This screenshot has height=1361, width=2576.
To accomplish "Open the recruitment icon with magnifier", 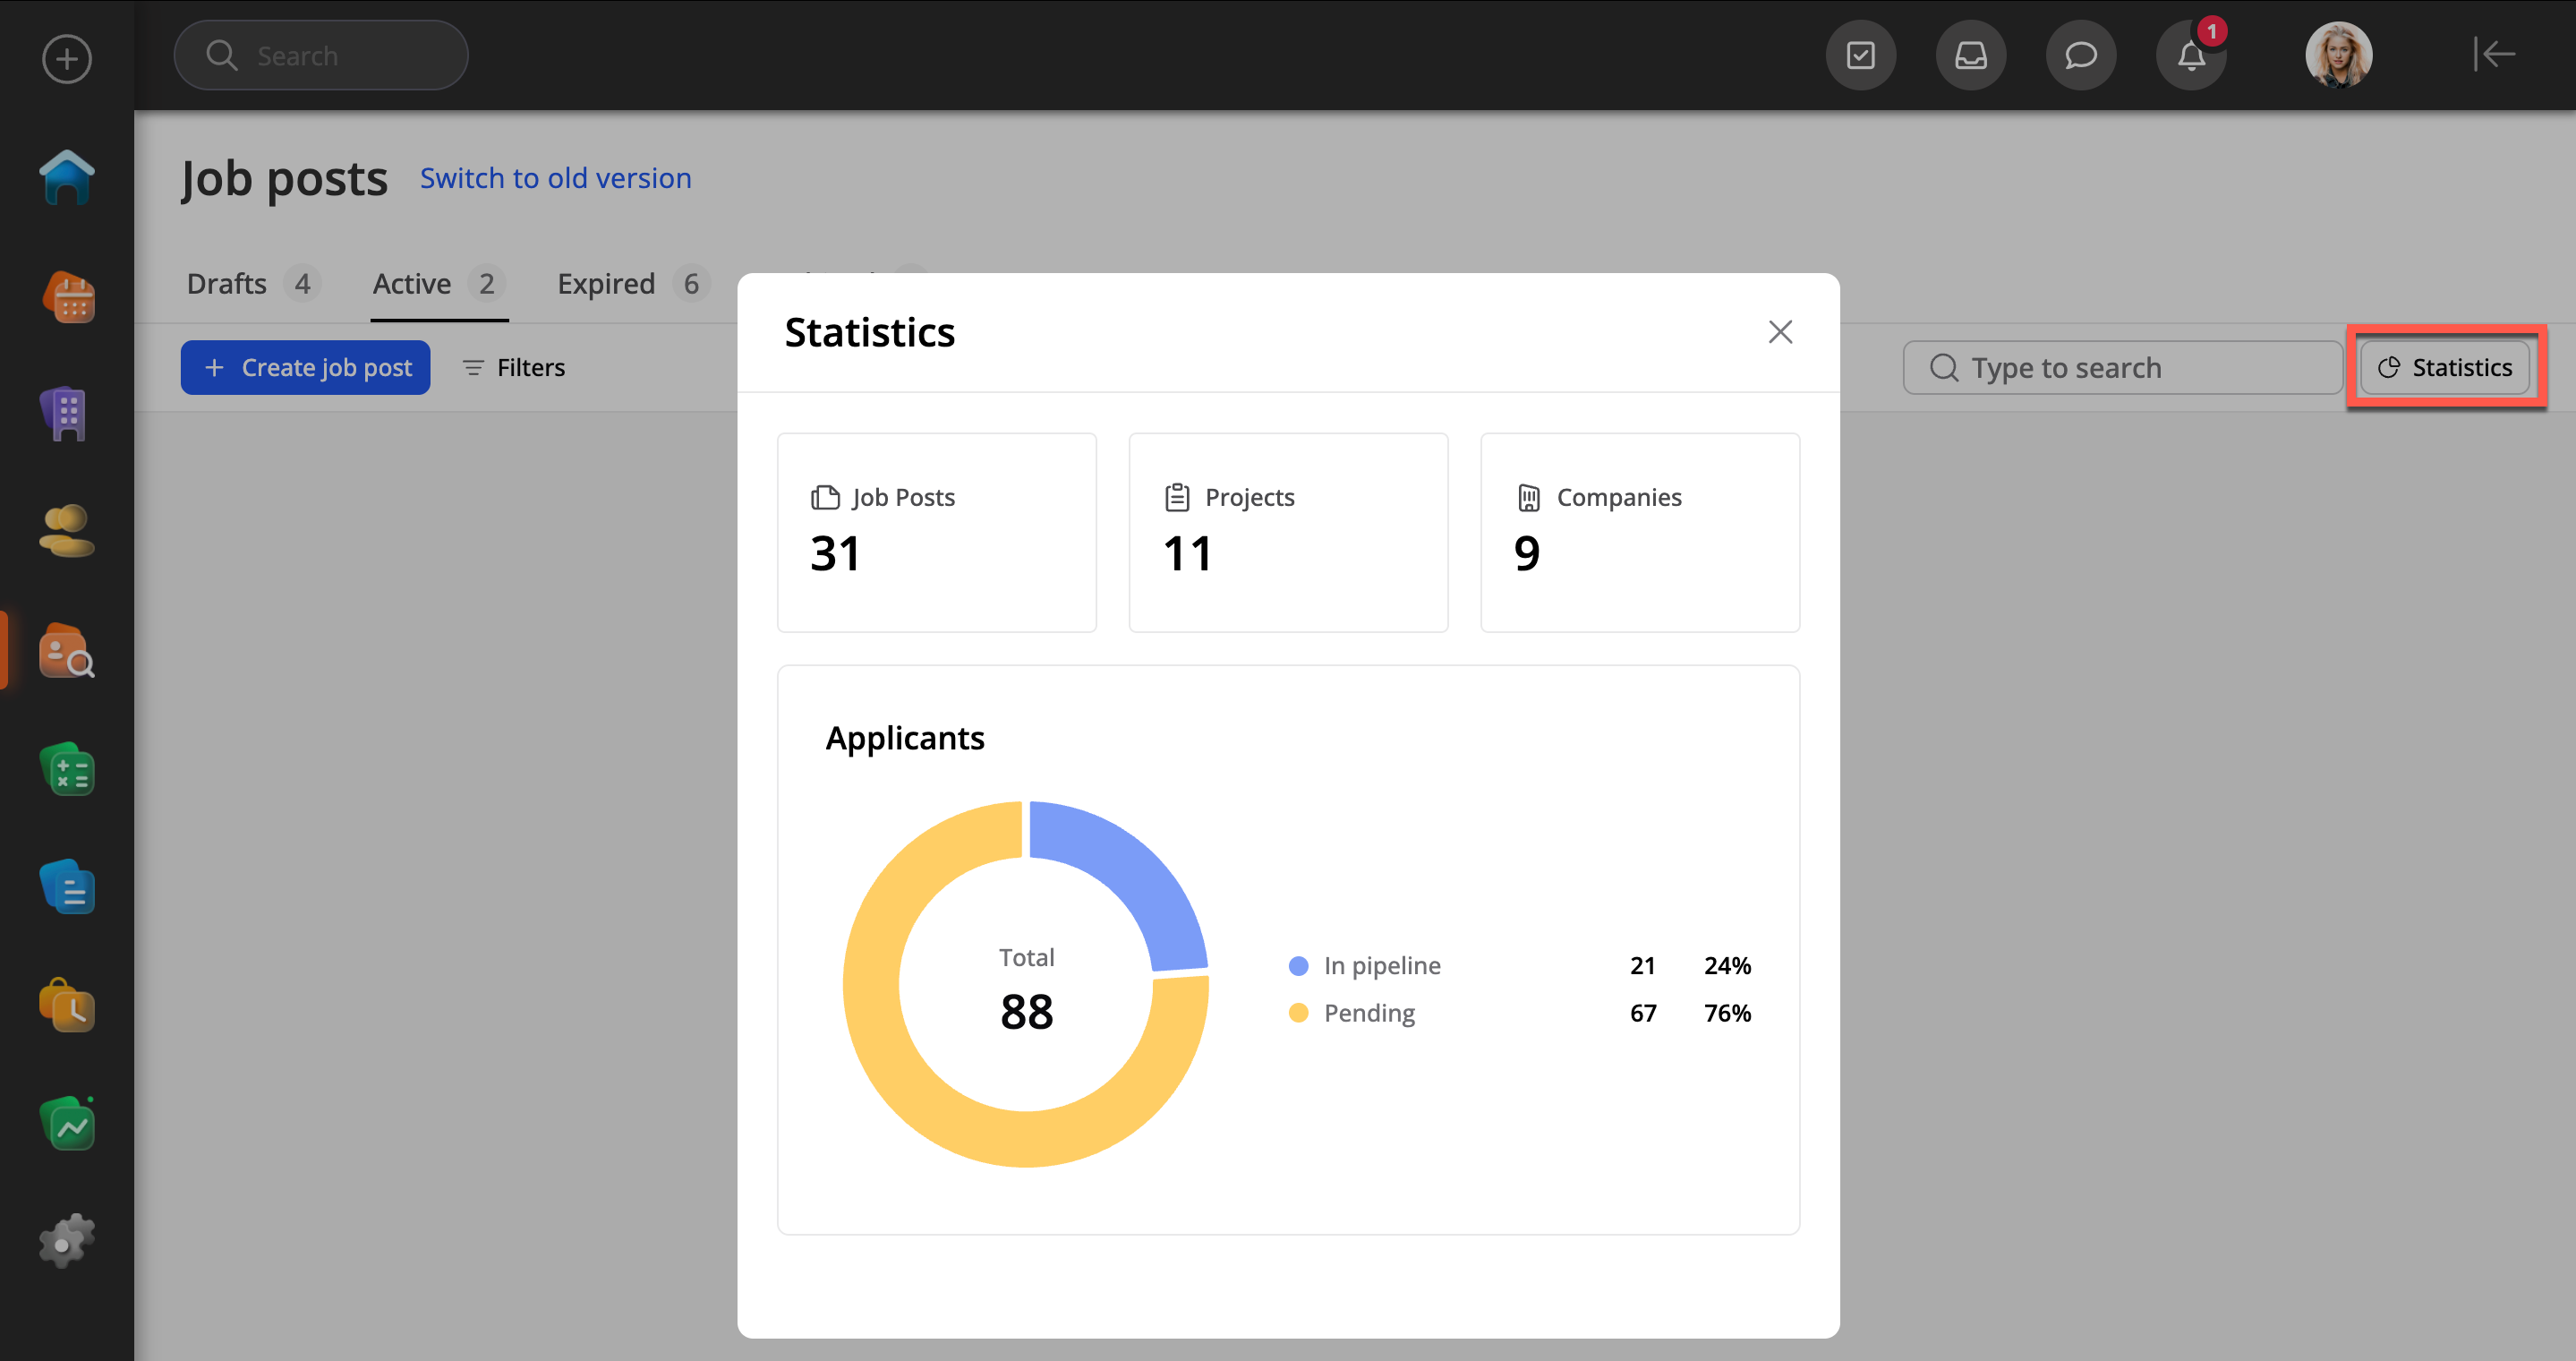I will point(67,651).
